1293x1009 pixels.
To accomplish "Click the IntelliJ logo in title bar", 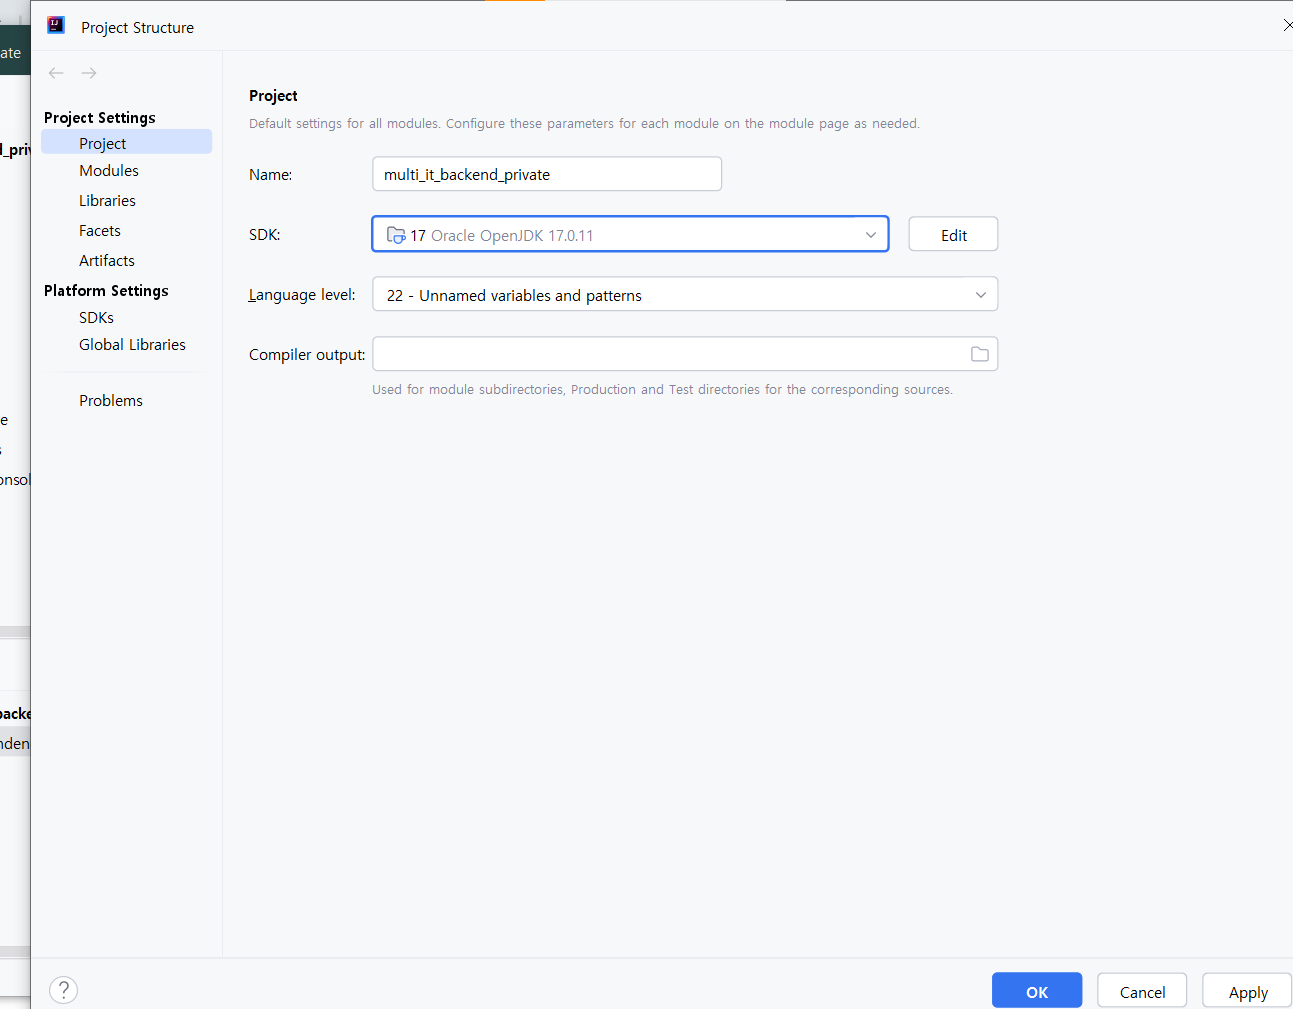I will [56, 26].
